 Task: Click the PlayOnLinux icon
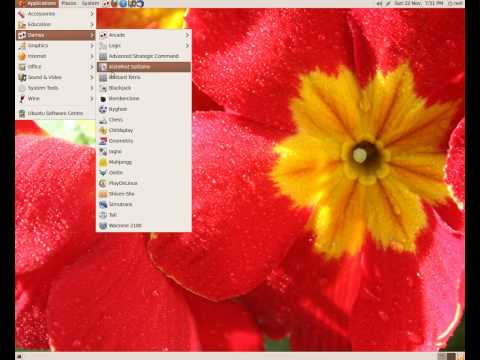click(103, 183)
